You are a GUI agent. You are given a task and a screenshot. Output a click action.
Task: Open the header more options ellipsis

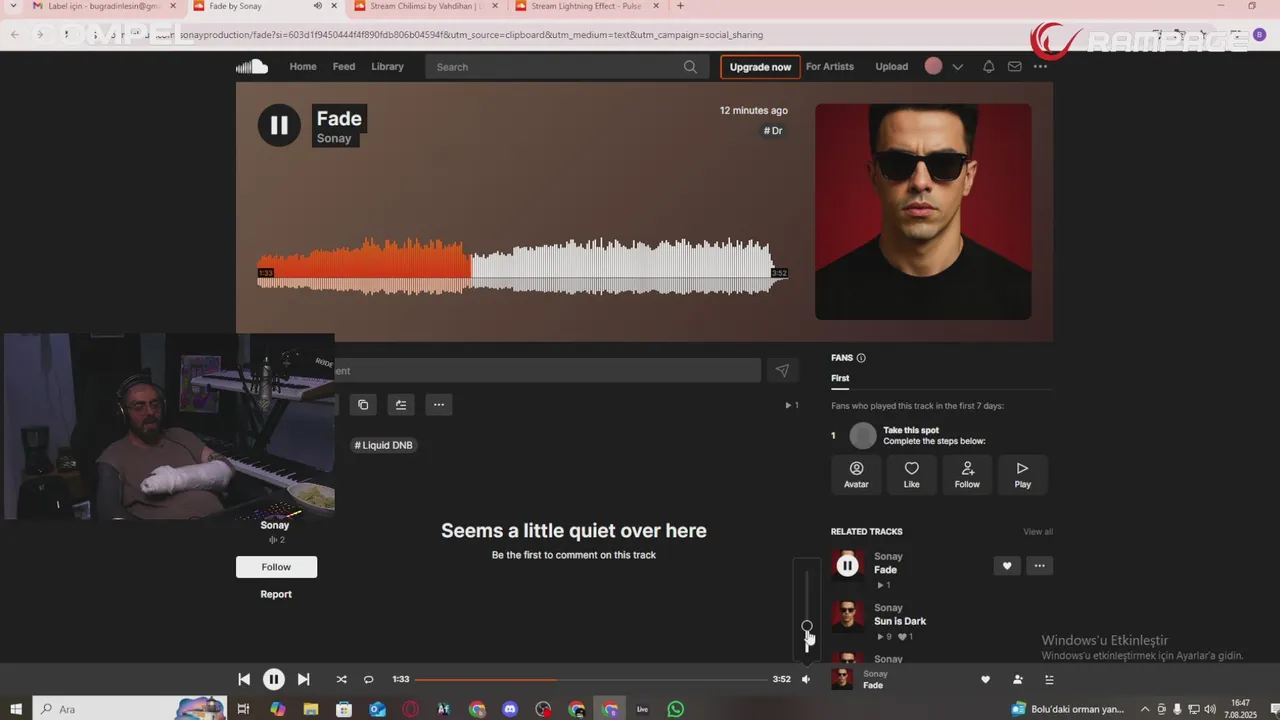click(x=1040, y=67)
